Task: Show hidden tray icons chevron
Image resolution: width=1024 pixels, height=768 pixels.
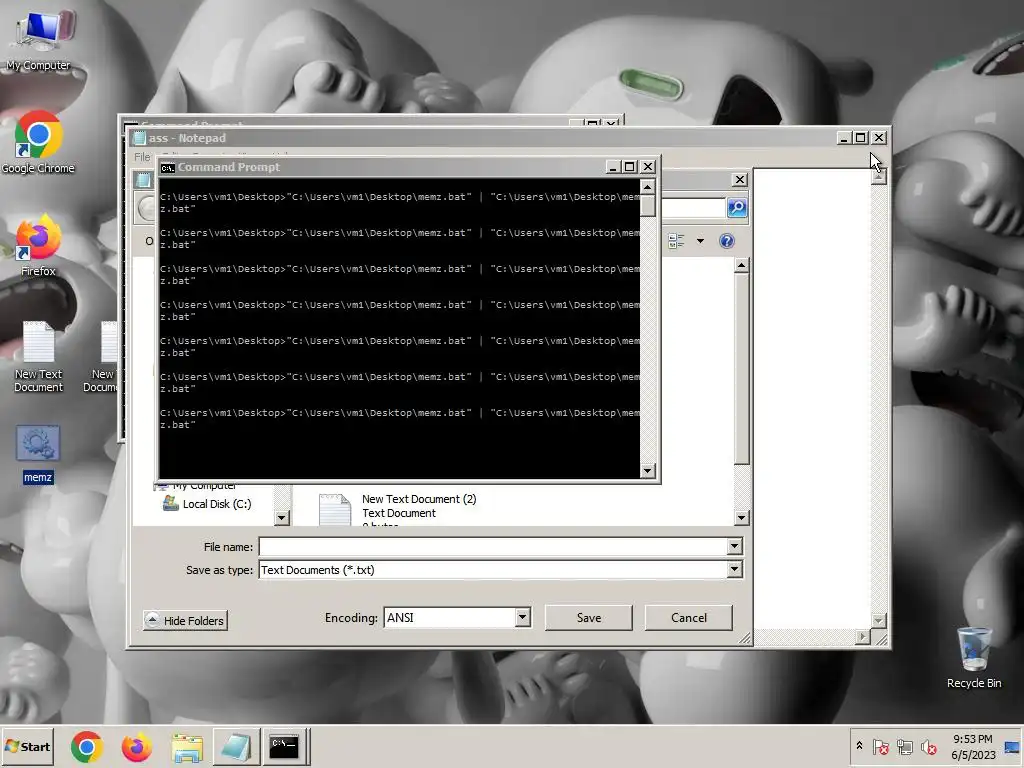Action: click(x=859, y=746)
